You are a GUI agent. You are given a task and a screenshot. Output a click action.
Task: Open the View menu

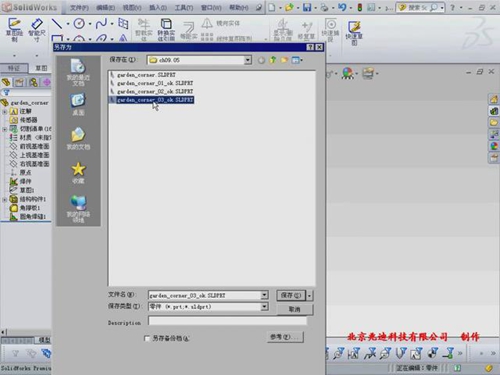(x=132, y=7)
